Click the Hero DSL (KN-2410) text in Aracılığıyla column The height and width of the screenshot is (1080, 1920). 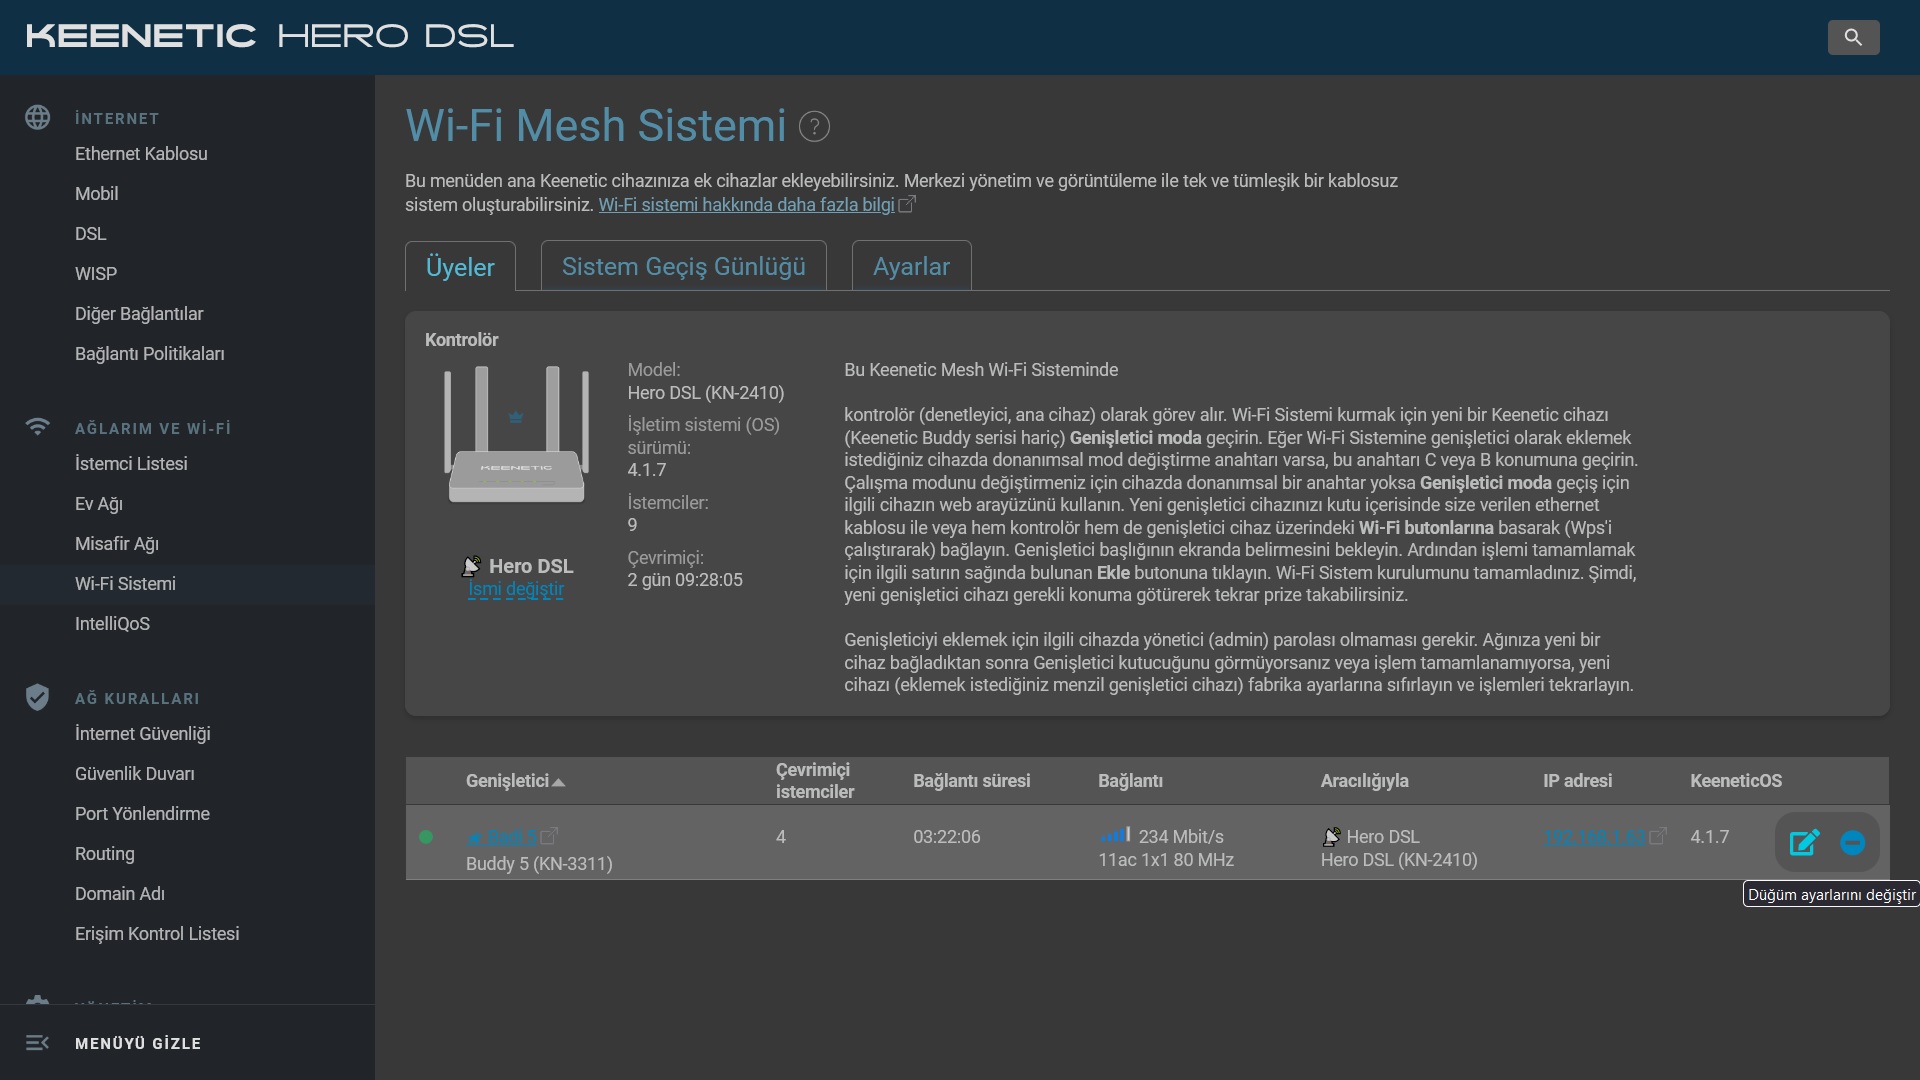click(x=1399, y=860)
